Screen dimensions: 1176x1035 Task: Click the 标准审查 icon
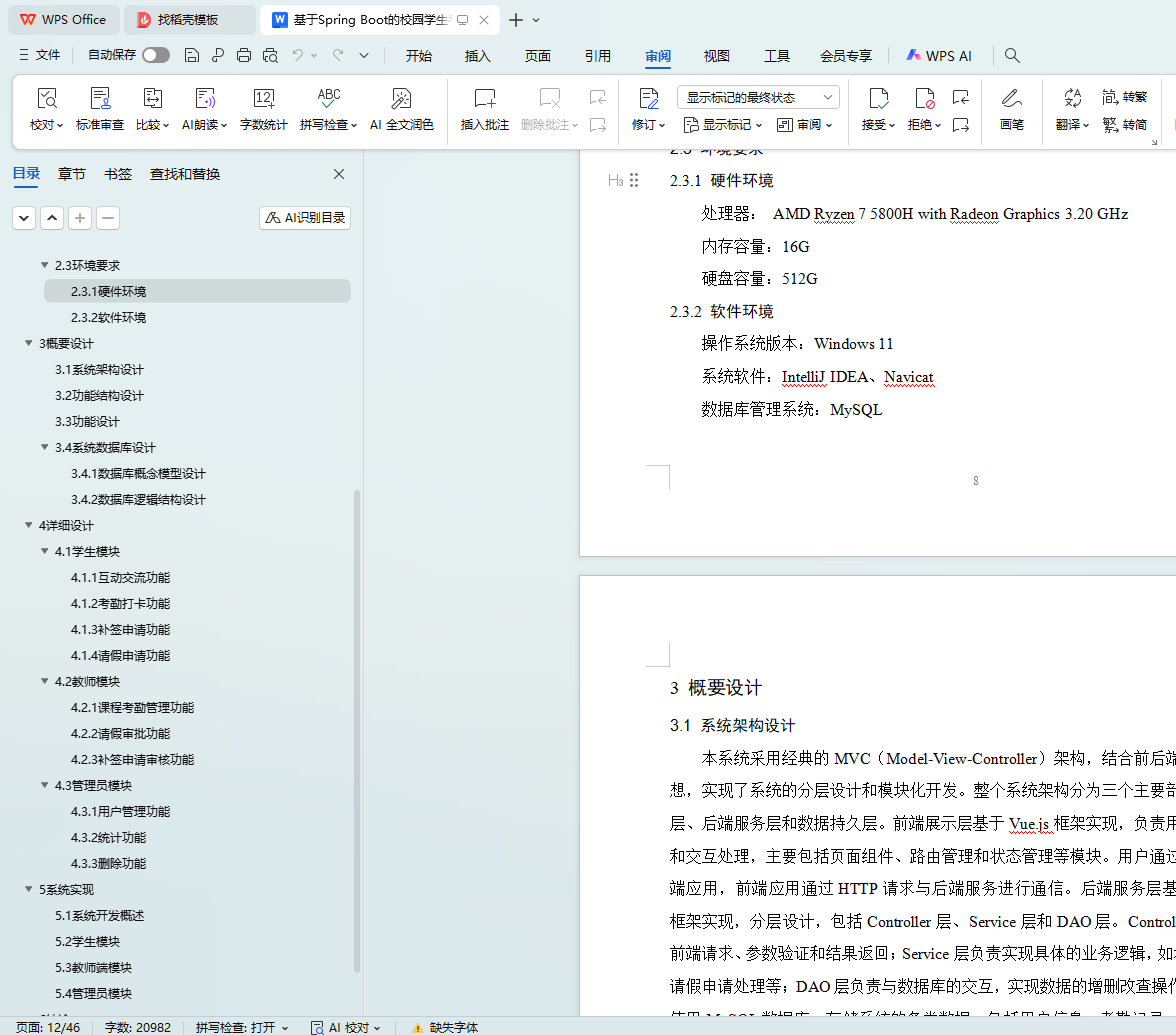click(100, 98)
